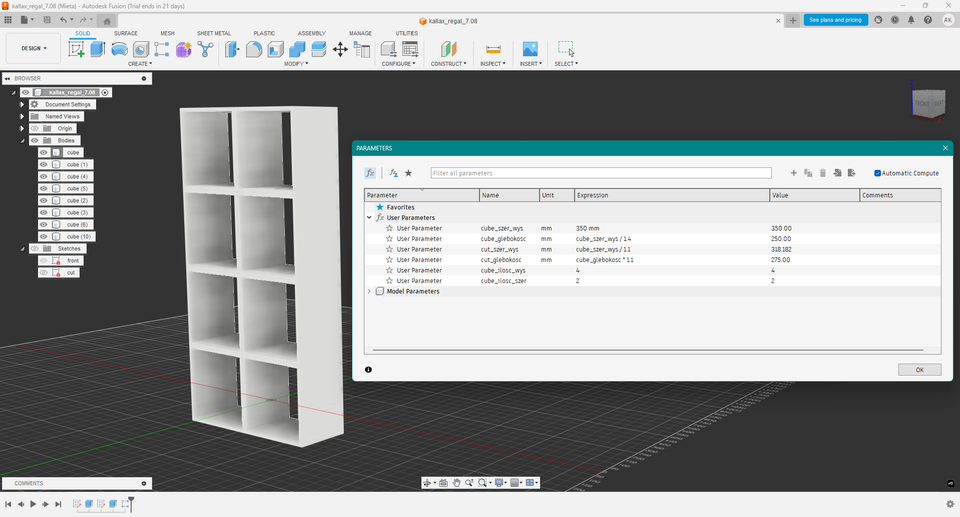960x517 pixels.
Task: Toggle Automatic Compute checkbox
Action: pos(877,173)
